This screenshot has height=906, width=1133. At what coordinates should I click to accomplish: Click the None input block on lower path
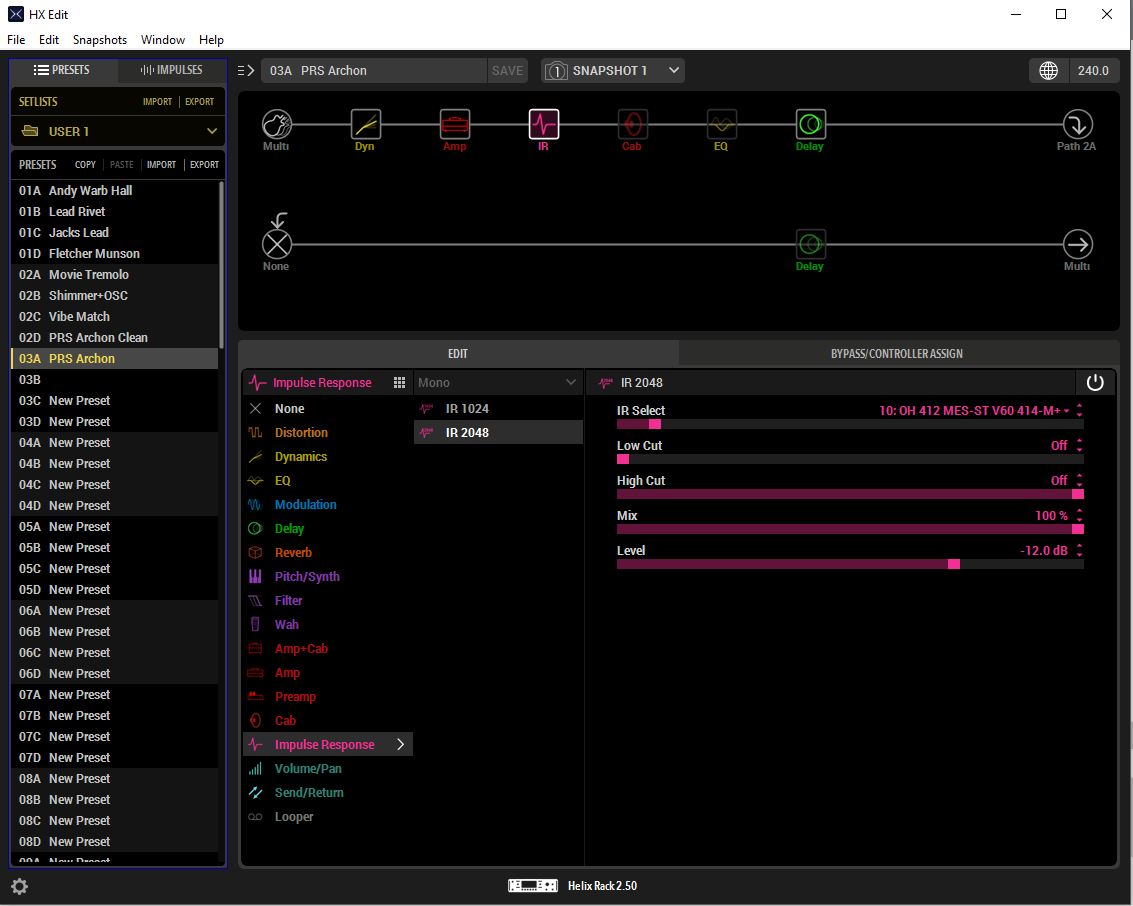[x=277, y=244]
